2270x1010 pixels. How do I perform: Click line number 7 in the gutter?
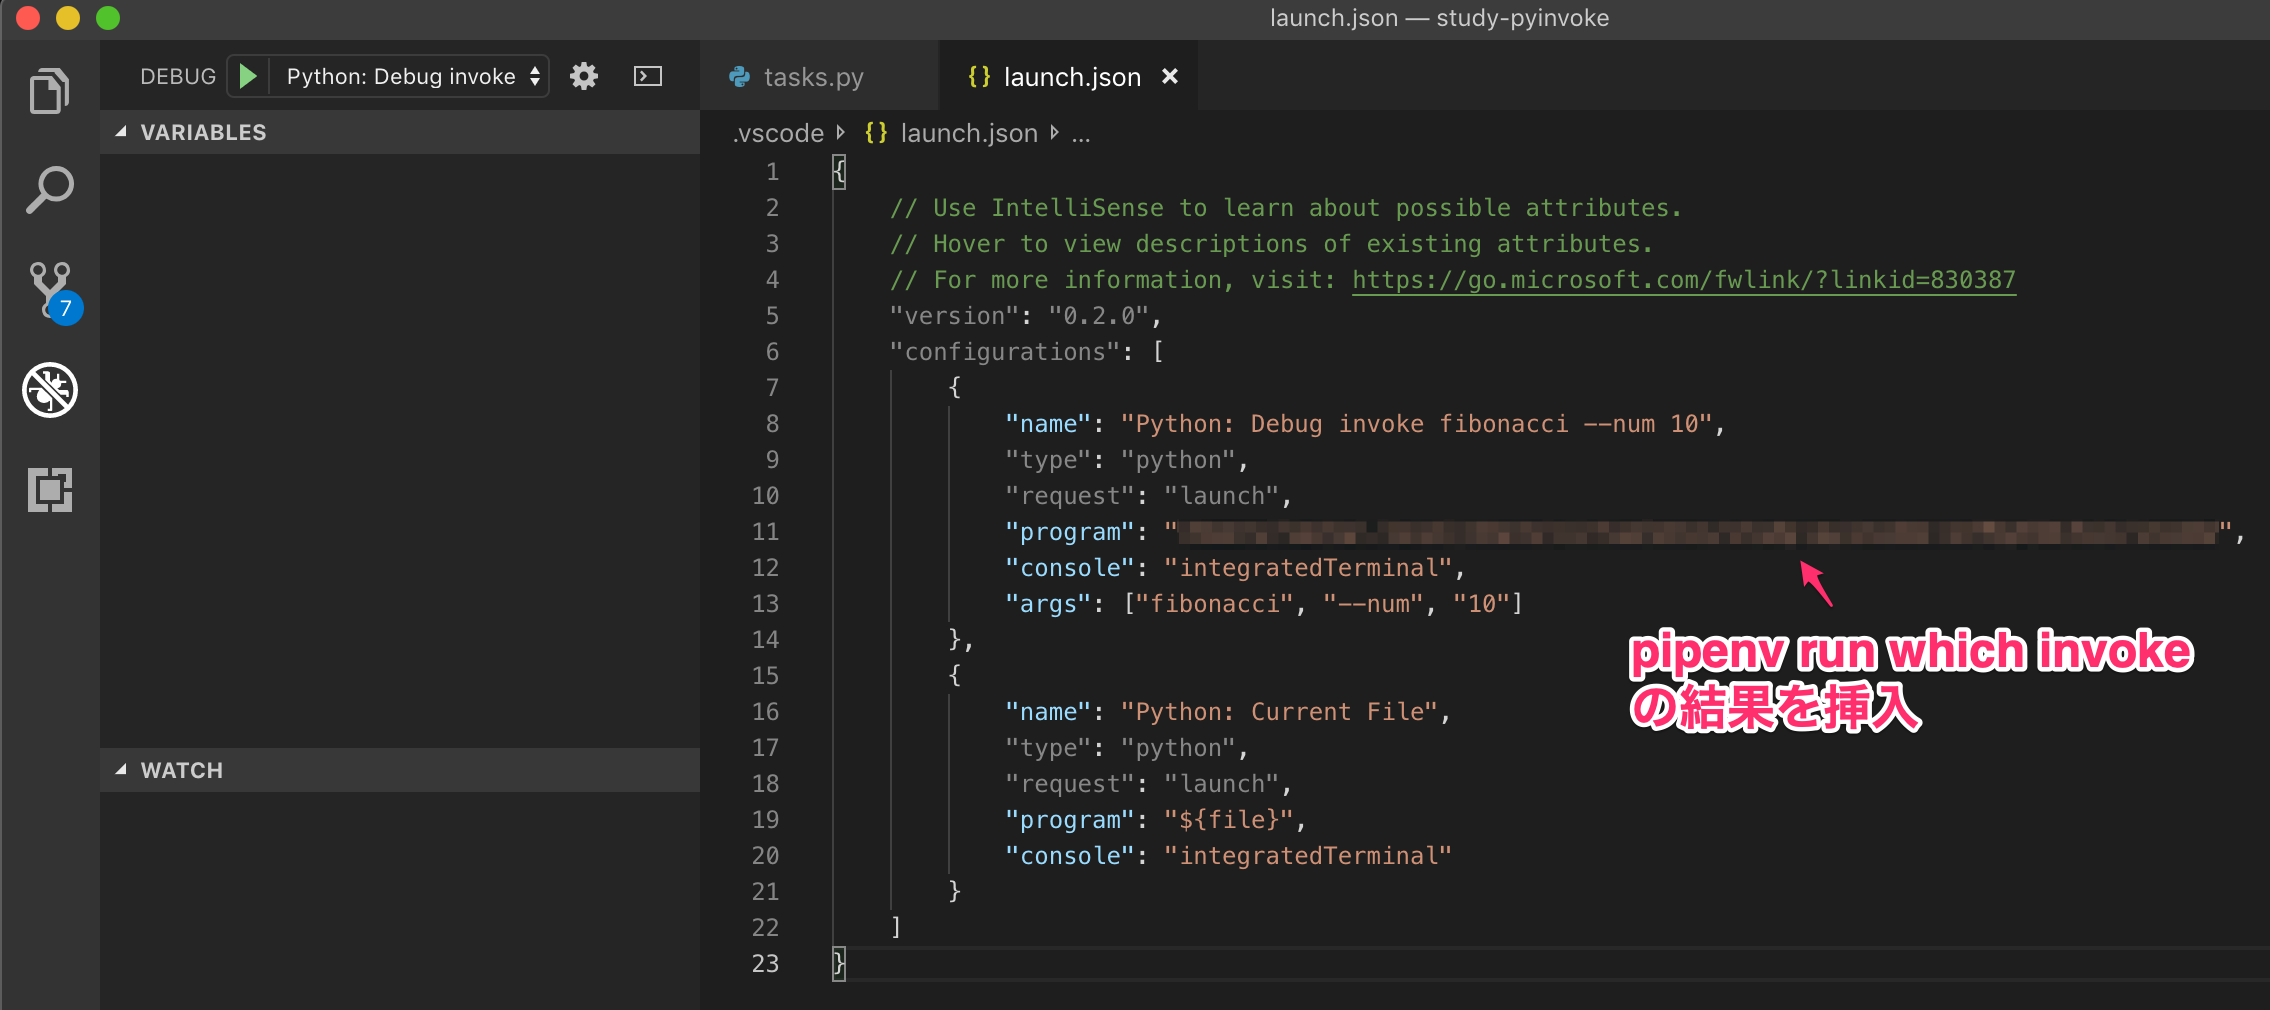click(772, 388)
